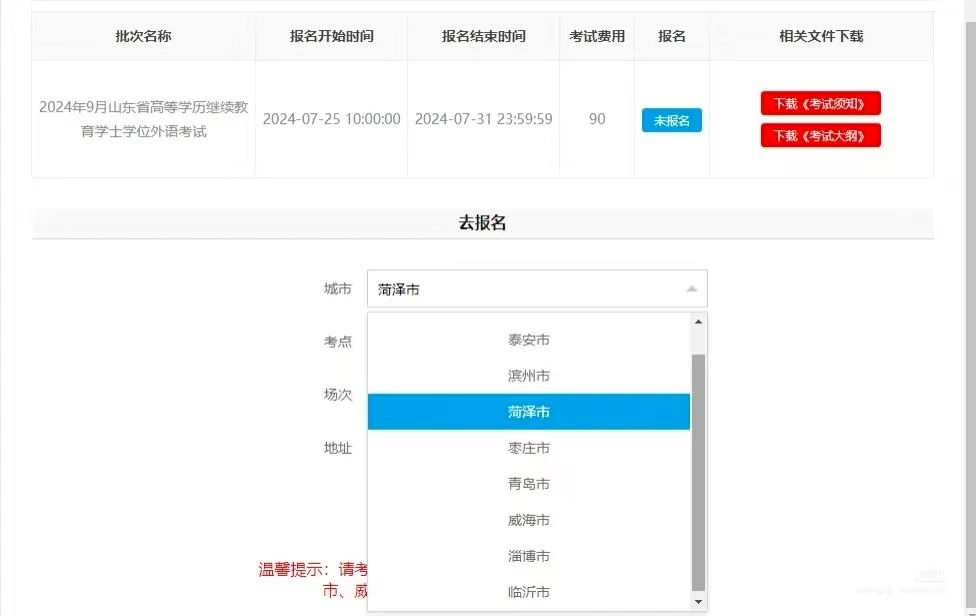Open the 城市 combo box showing 菏泽市
This screenshot has height=616, width=976.
(537, 289)
